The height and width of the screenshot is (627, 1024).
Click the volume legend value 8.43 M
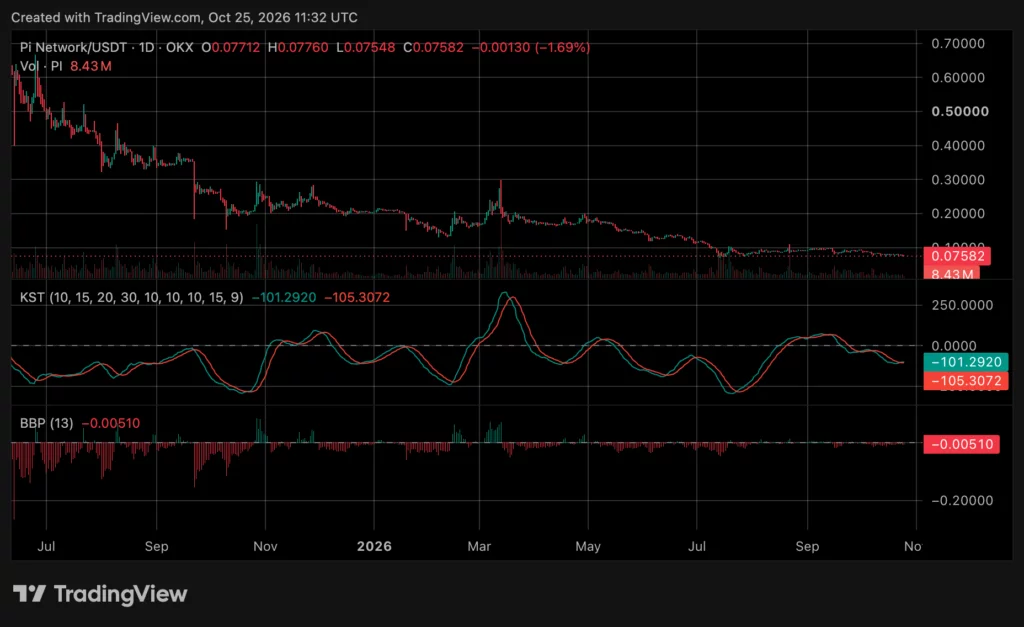coord(91,66)
